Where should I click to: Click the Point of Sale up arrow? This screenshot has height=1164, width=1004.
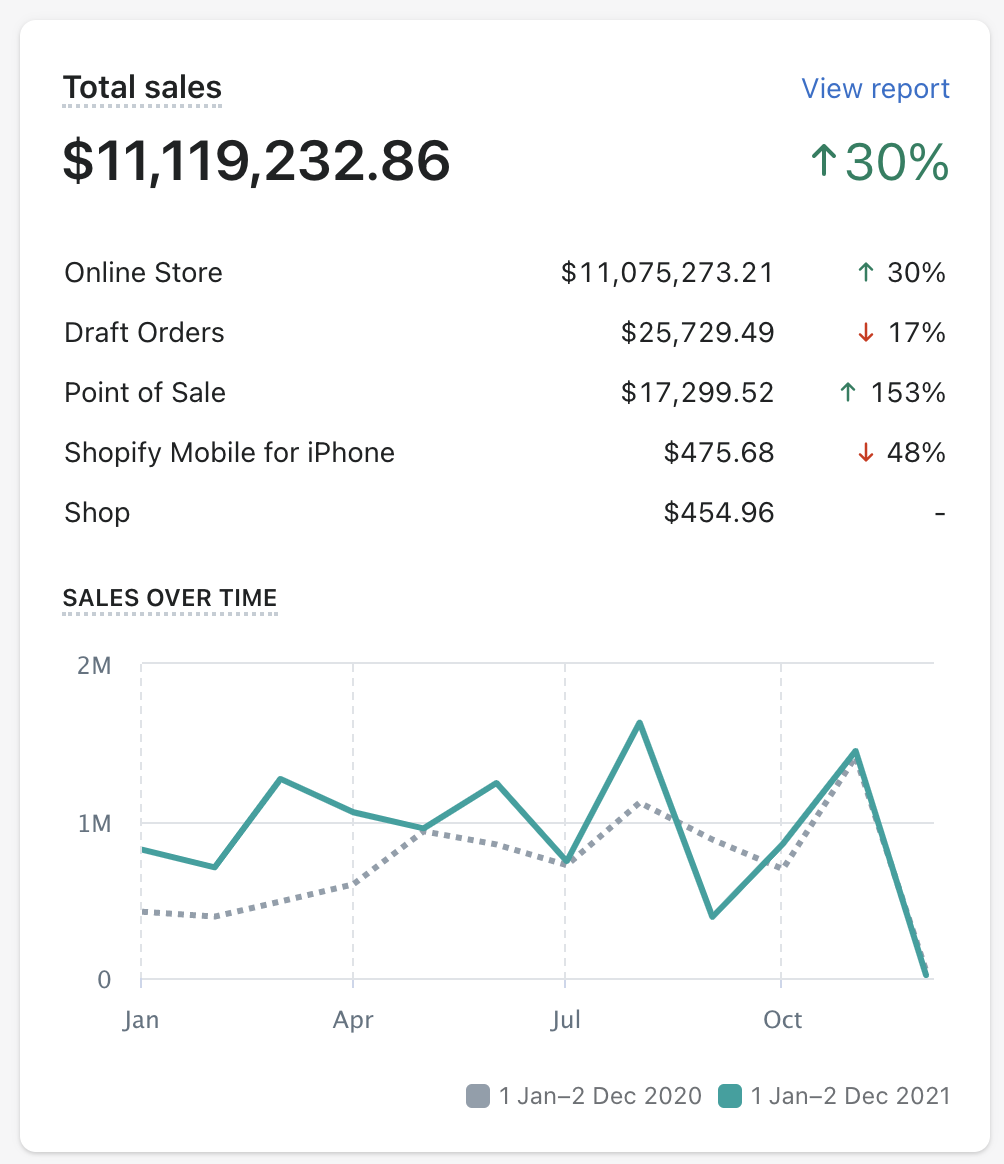(x=848, y=393)
